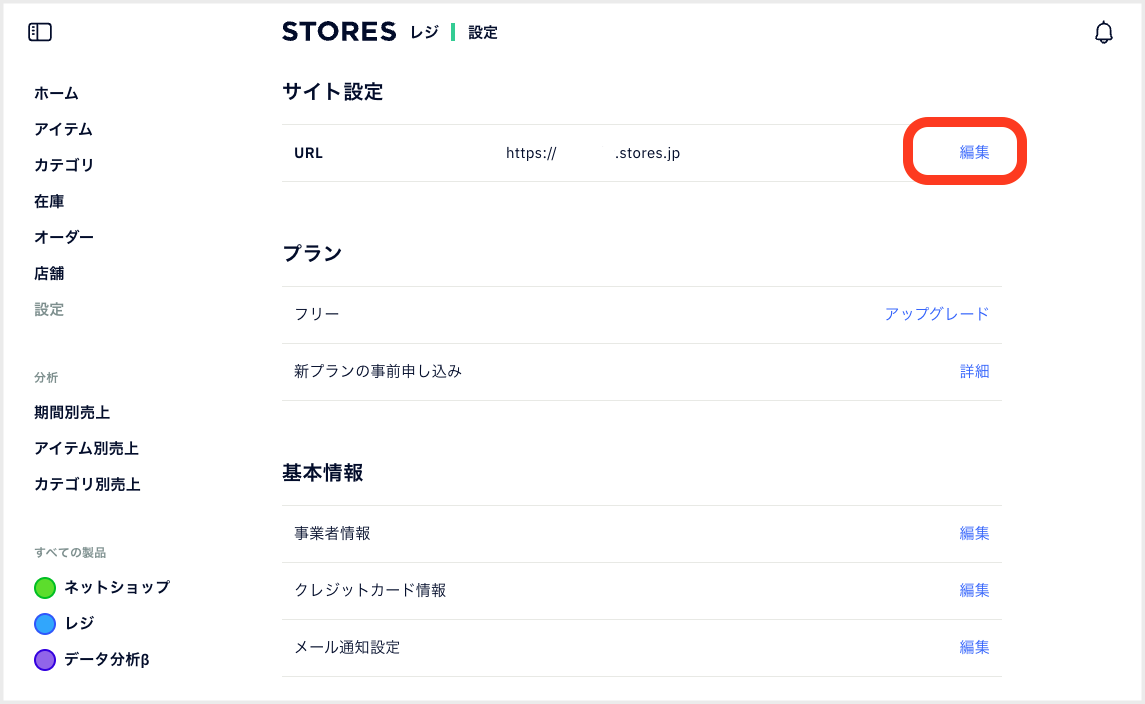Open オーダー in the sidebar

[x=64, y=237]
